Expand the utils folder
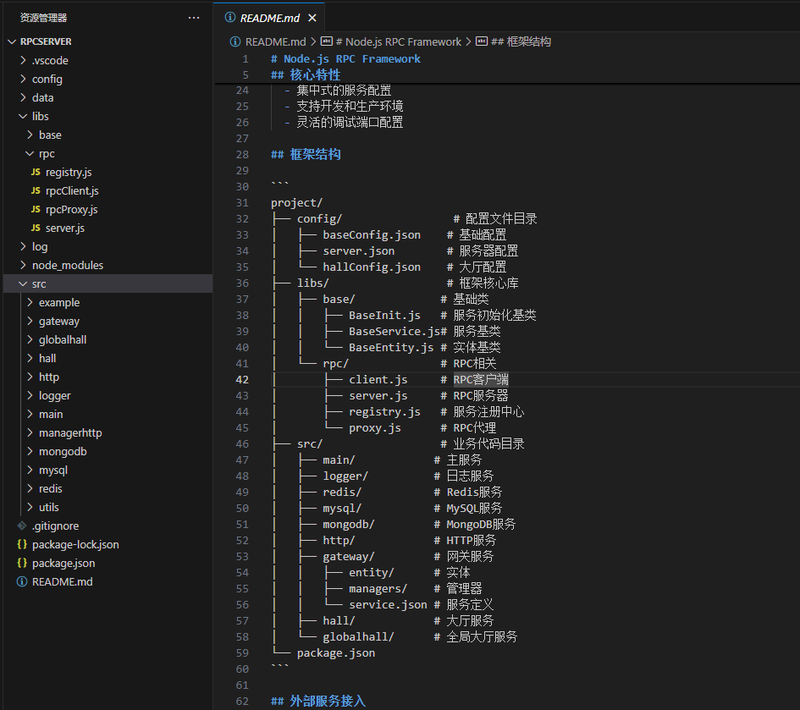Image resolution: width=800 pixels, height=710 pixels. click(x=30, y=507)
